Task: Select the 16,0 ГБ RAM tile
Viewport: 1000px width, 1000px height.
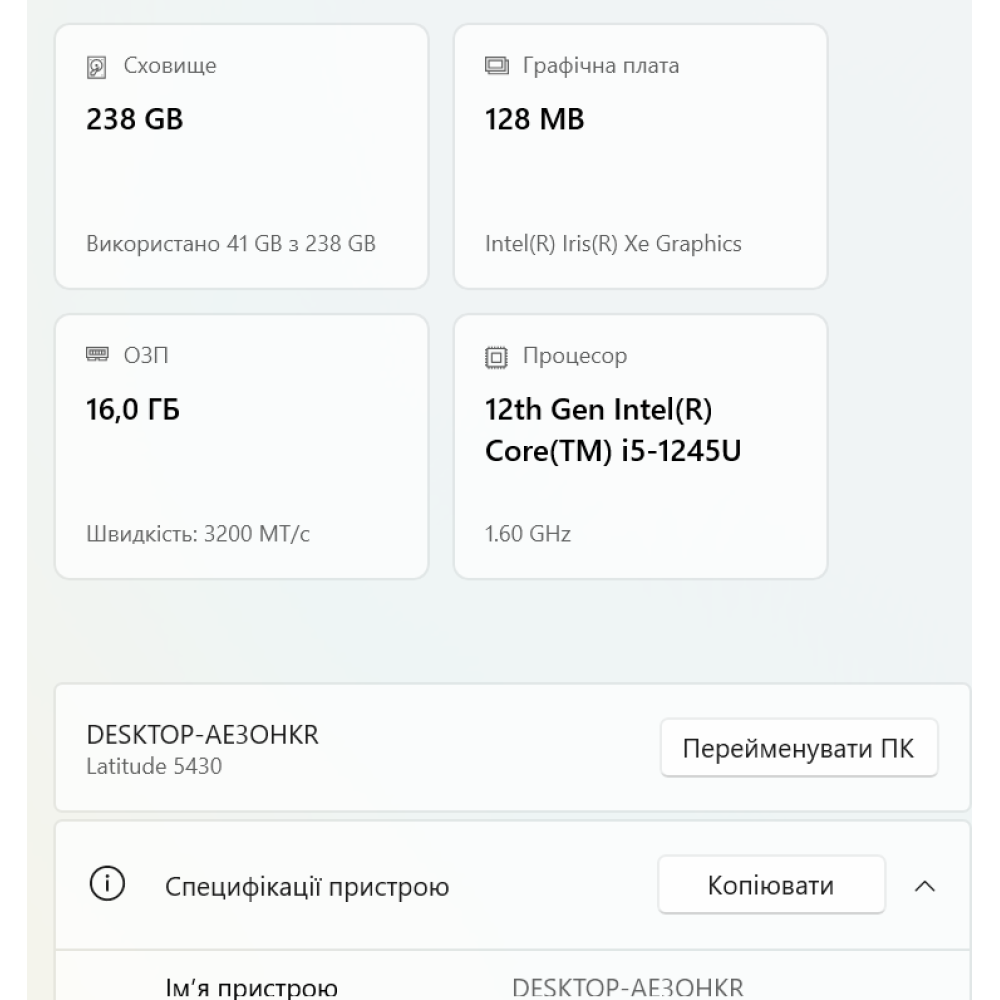Action: pyautogui.click(x=240, y=445)
